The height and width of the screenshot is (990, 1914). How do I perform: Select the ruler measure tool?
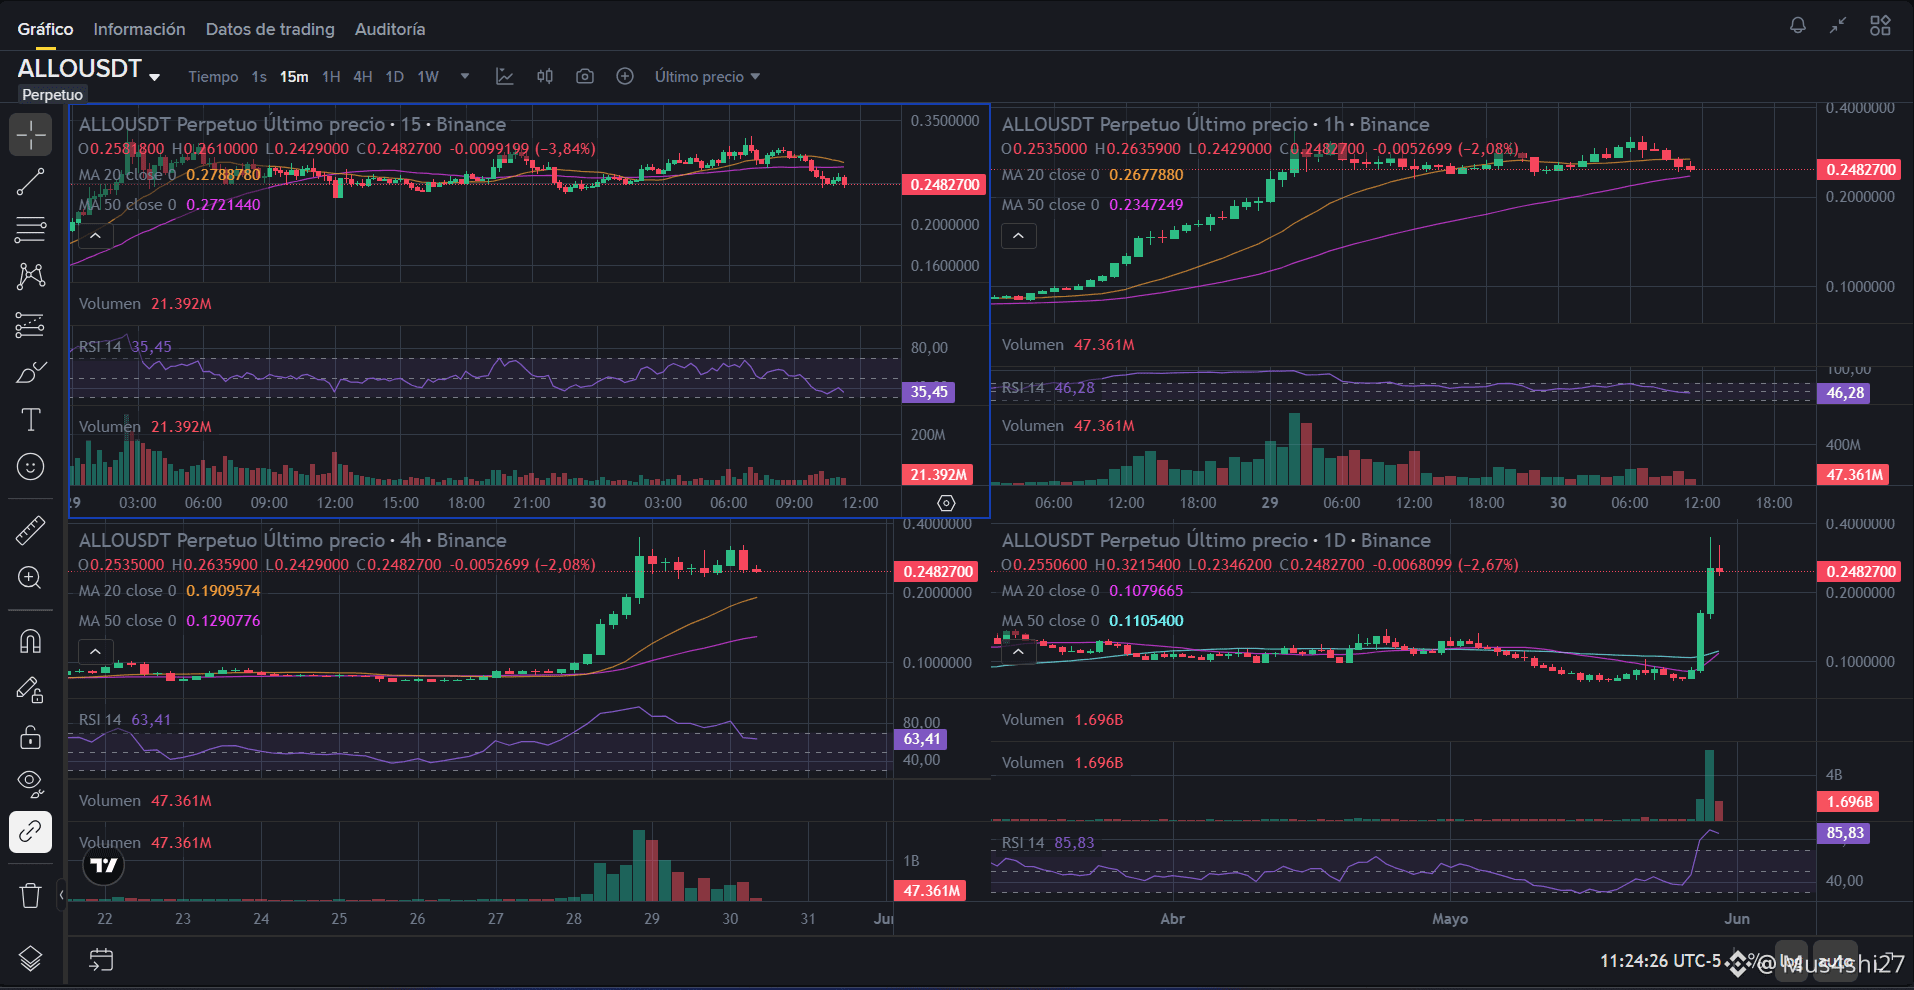click(x=31, y=530)
